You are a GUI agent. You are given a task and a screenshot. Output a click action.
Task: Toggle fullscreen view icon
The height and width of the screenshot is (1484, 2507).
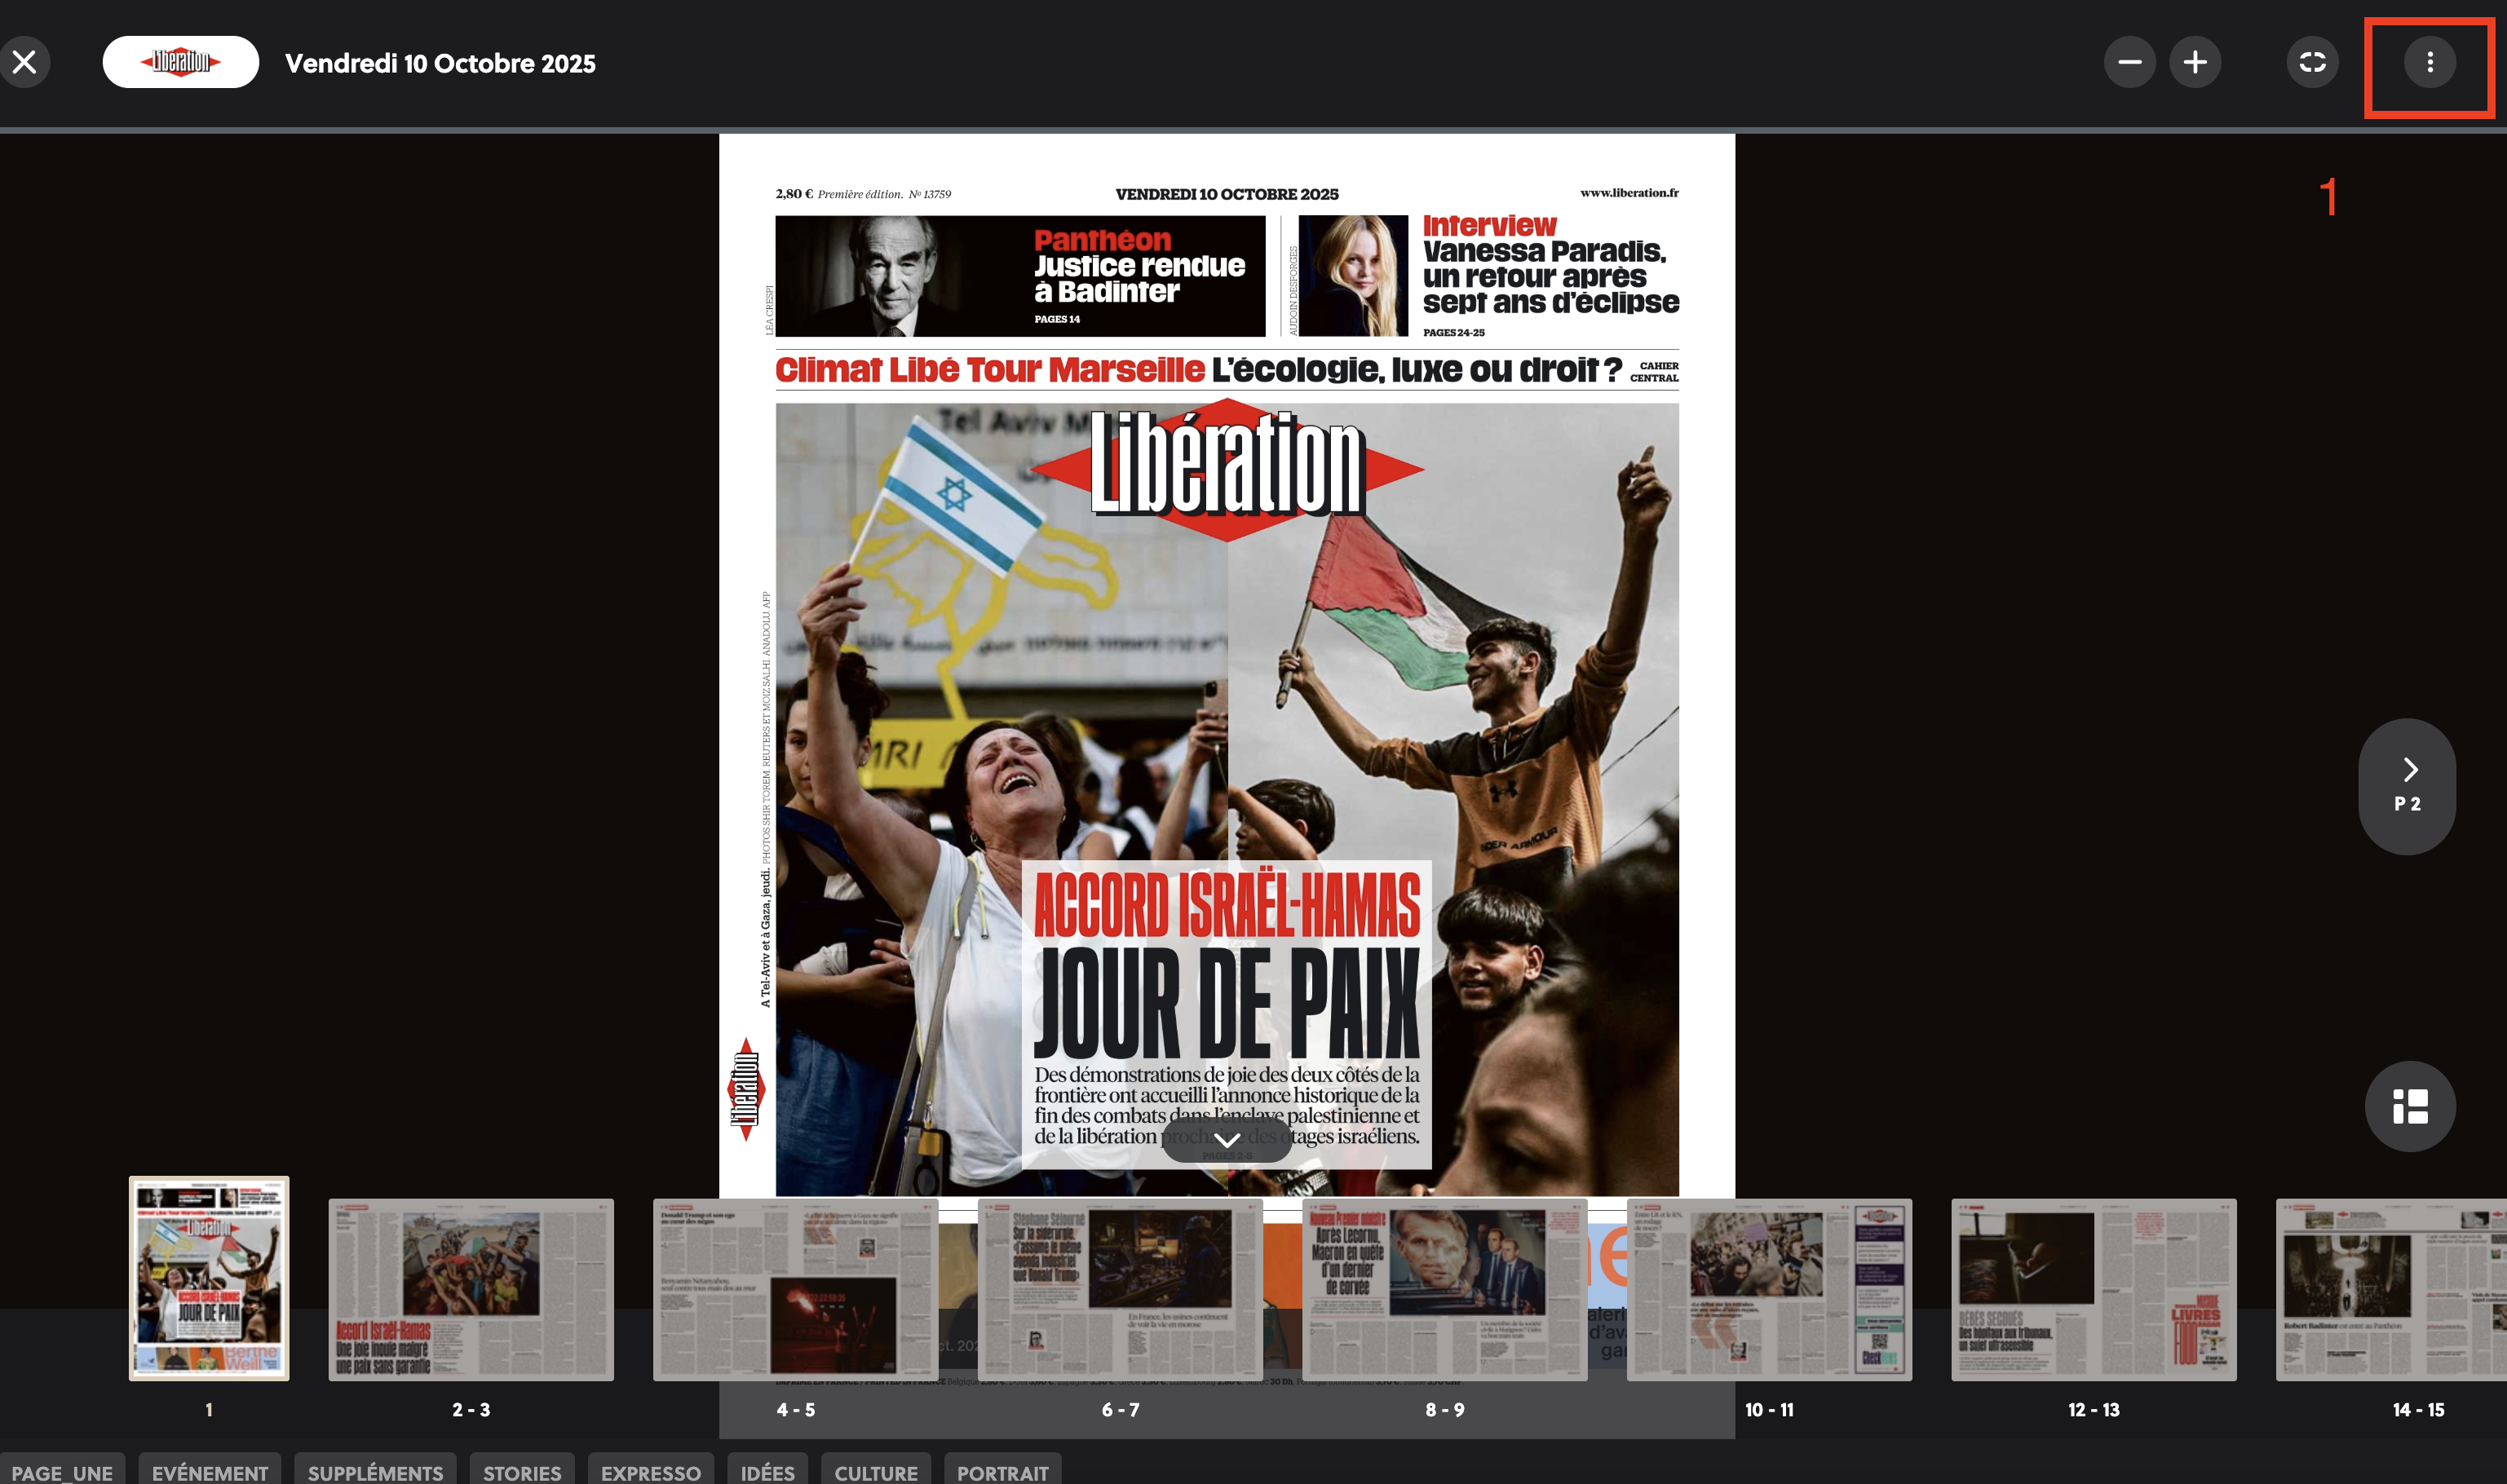(x=2312, y=62)
